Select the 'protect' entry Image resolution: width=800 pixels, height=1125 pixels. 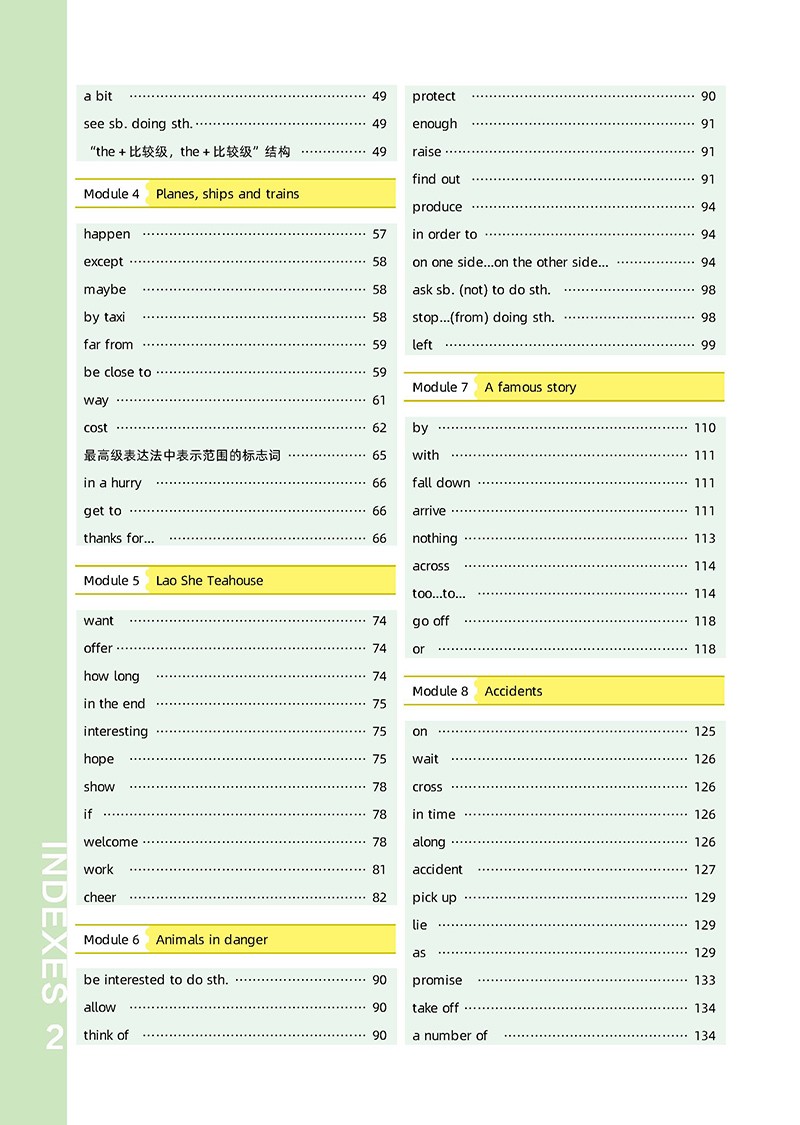pyautogui.click(x=434, y=96)
